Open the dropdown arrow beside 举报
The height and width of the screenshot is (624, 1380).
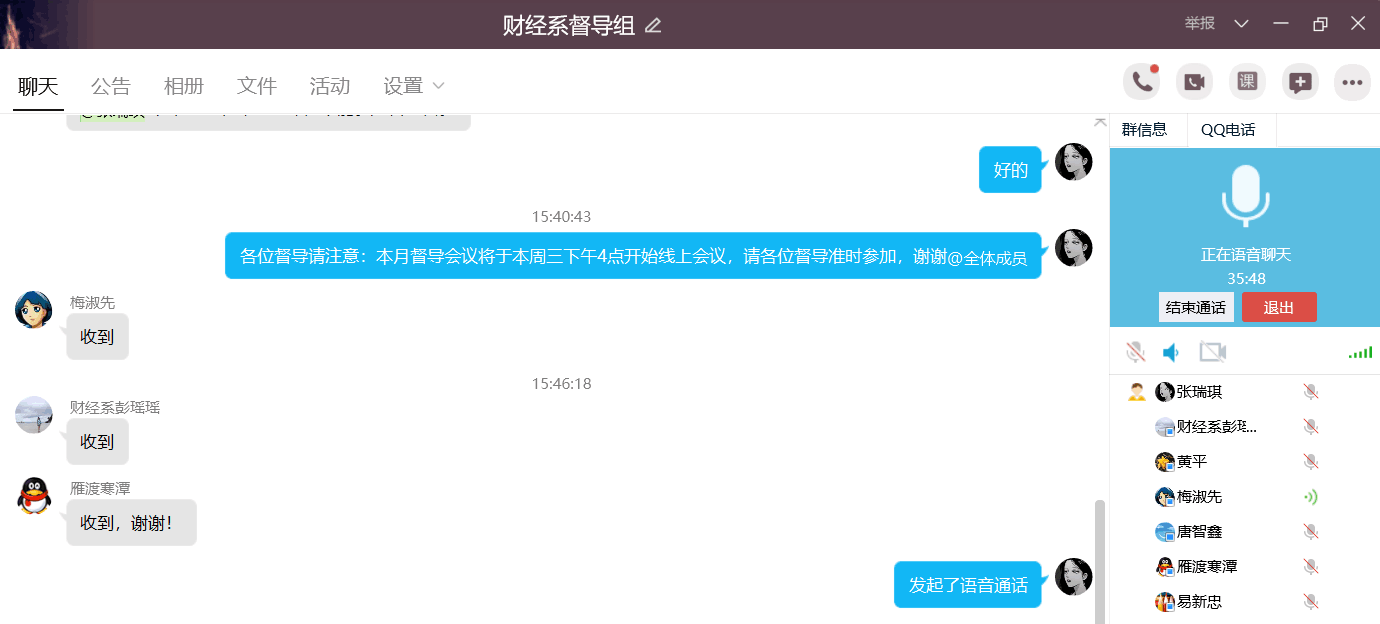(x=1241, y=24)
